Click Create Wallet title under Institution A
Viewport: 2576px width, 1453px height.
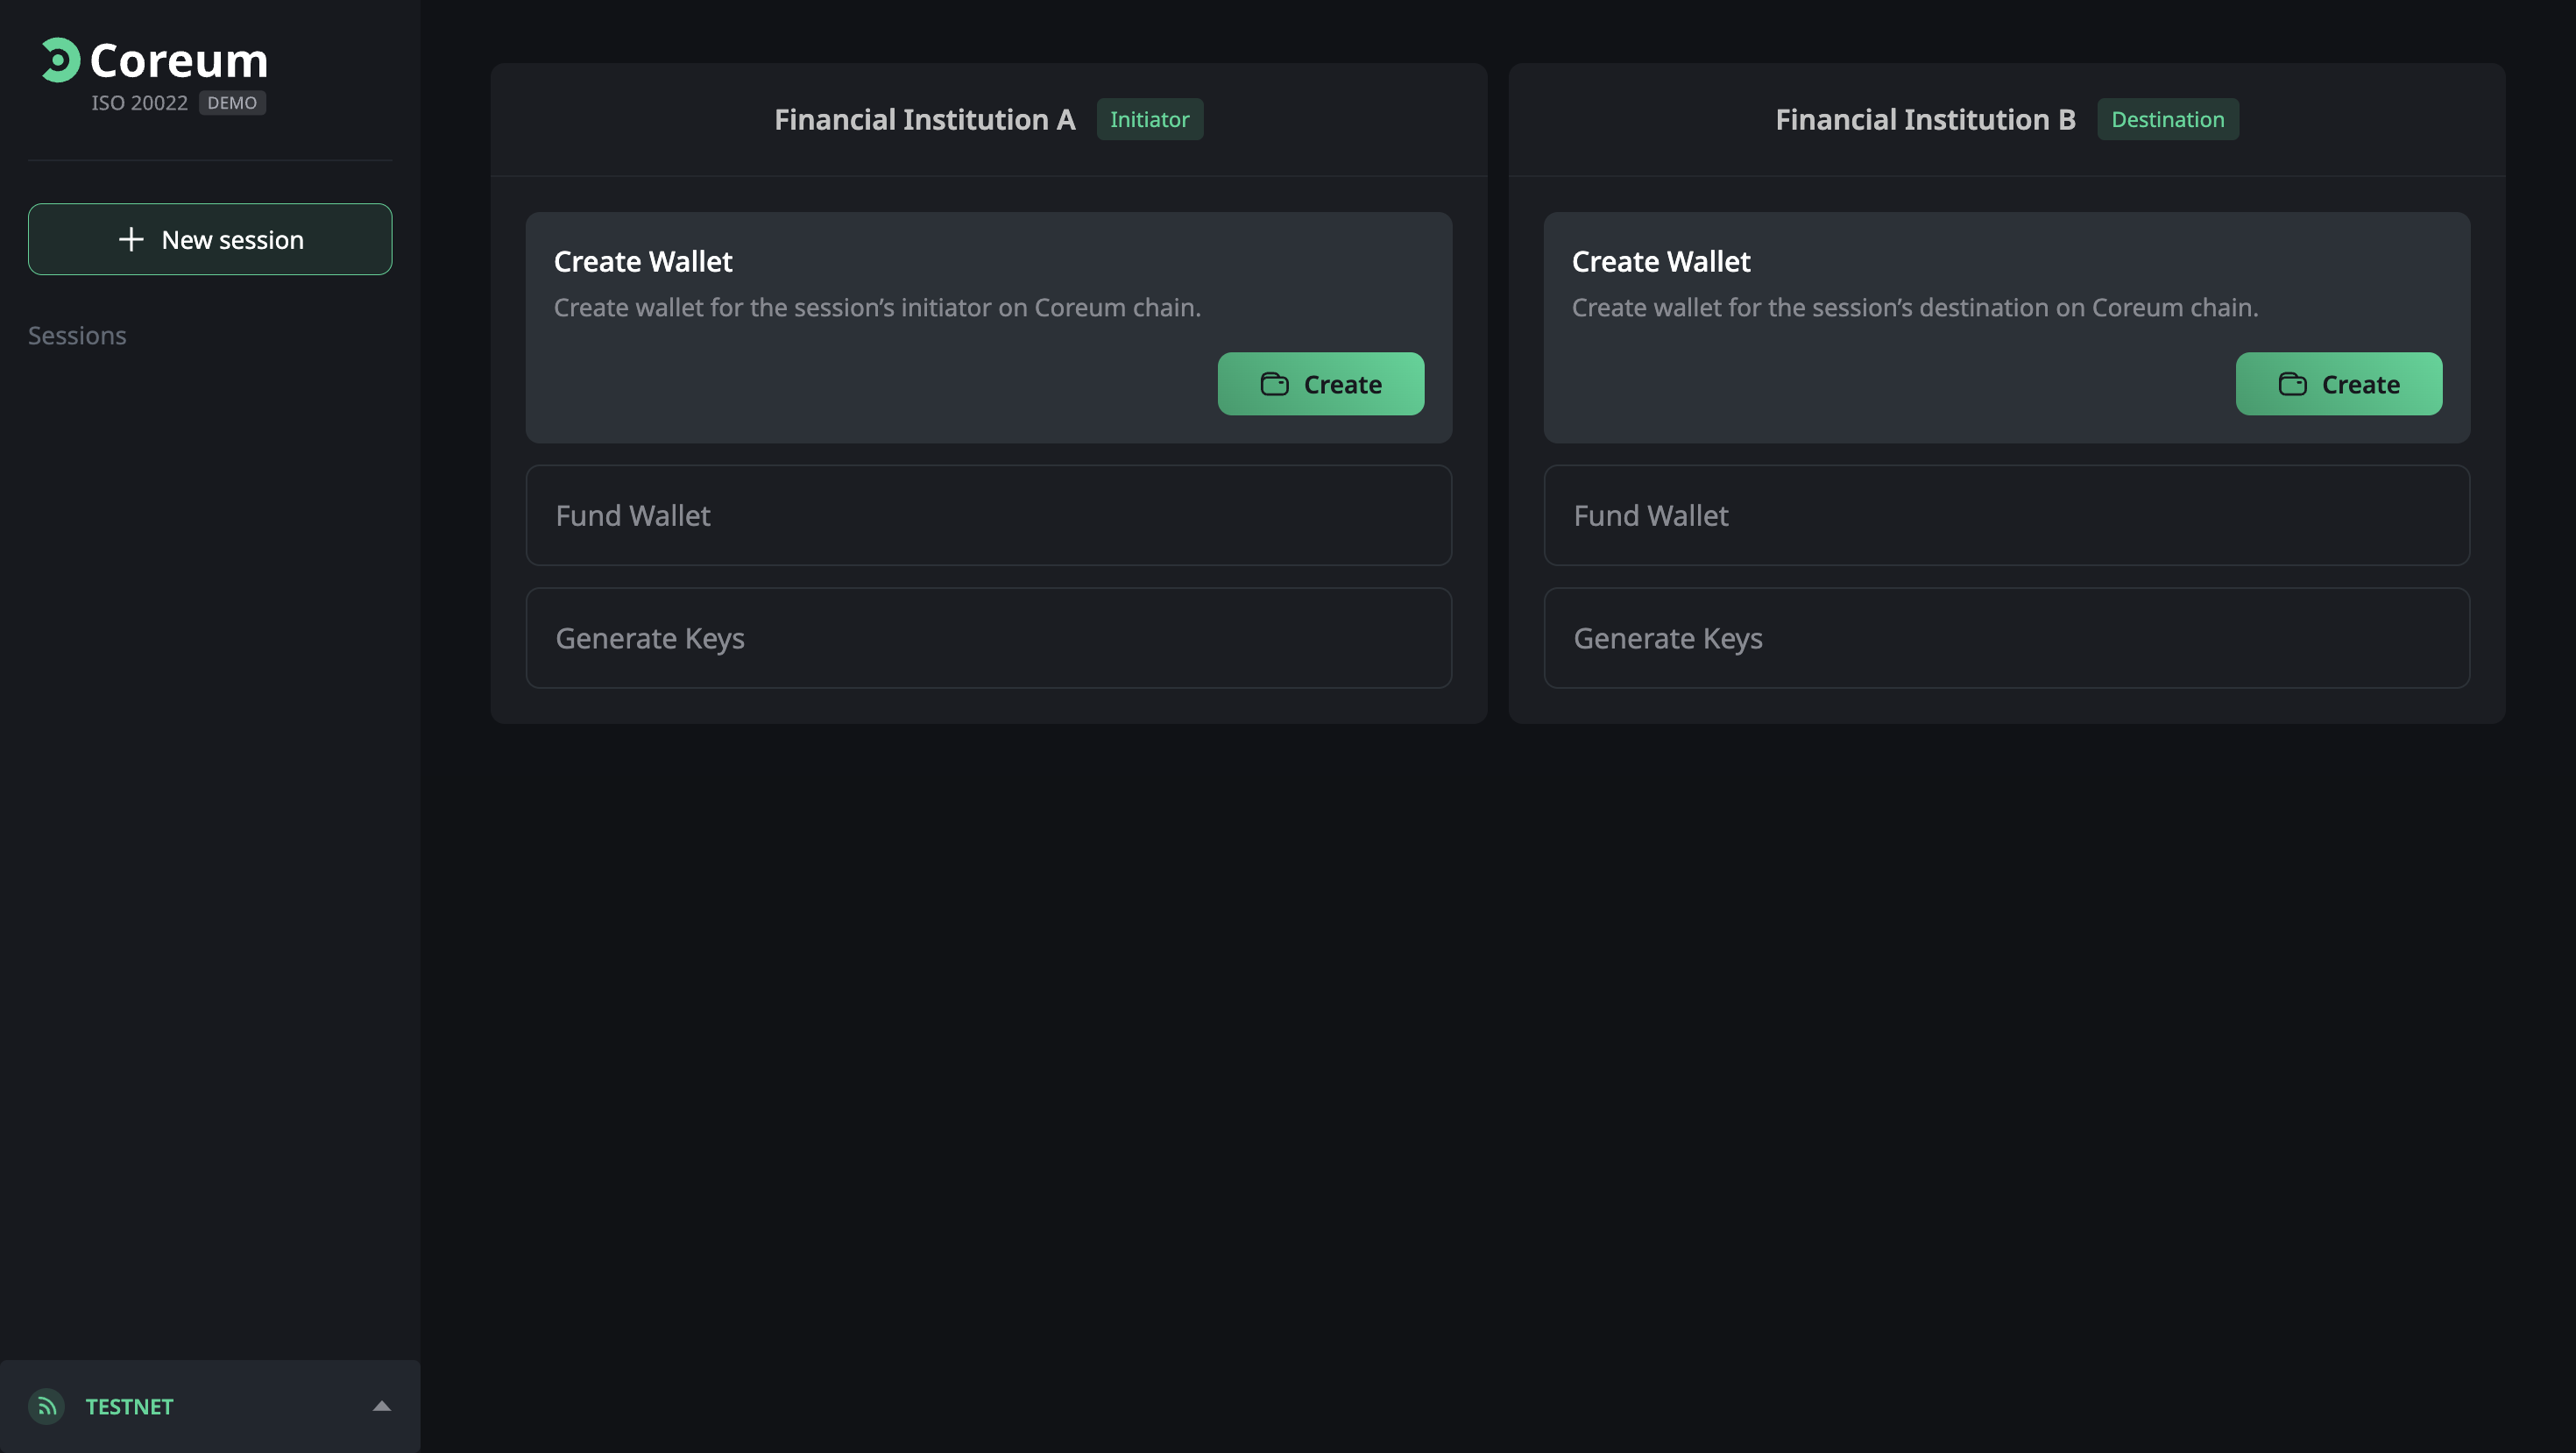click(x=643, y=262)
